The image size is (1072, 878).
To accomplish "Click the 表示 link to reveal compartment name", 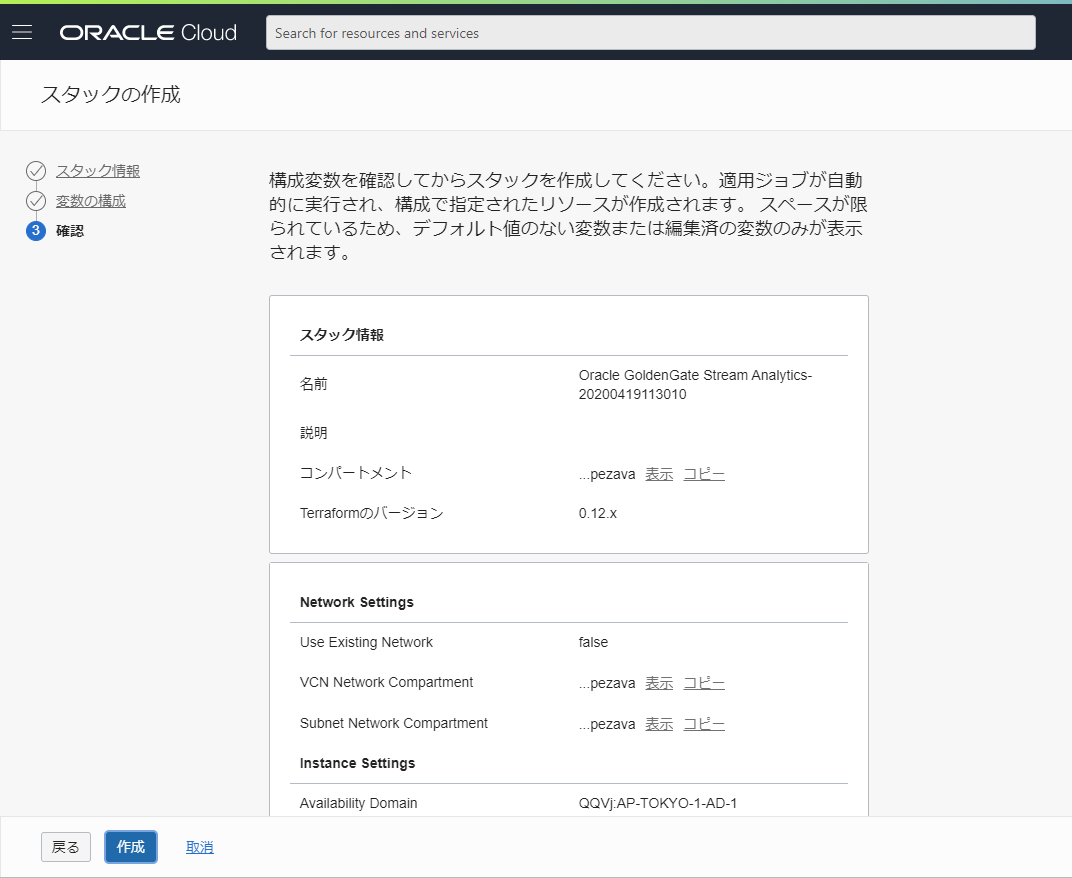I will pyautogui.click(x=658, y=473).
